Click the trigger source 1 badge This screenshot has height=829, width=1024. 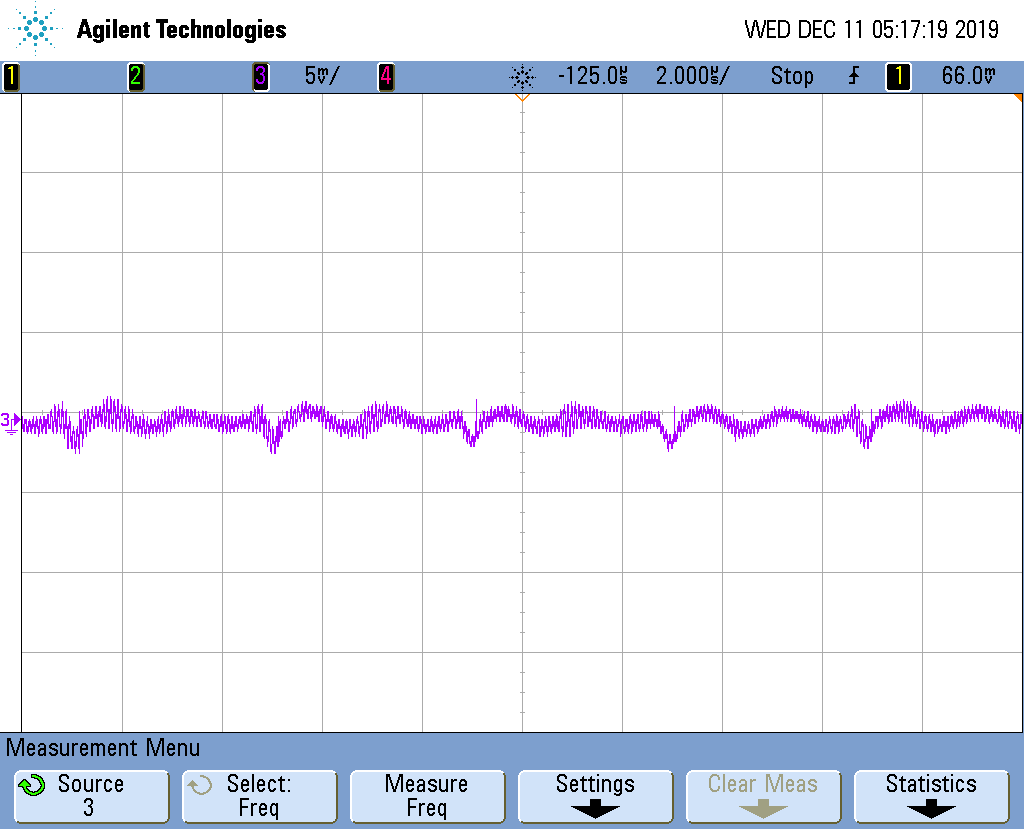coord(898,76)
